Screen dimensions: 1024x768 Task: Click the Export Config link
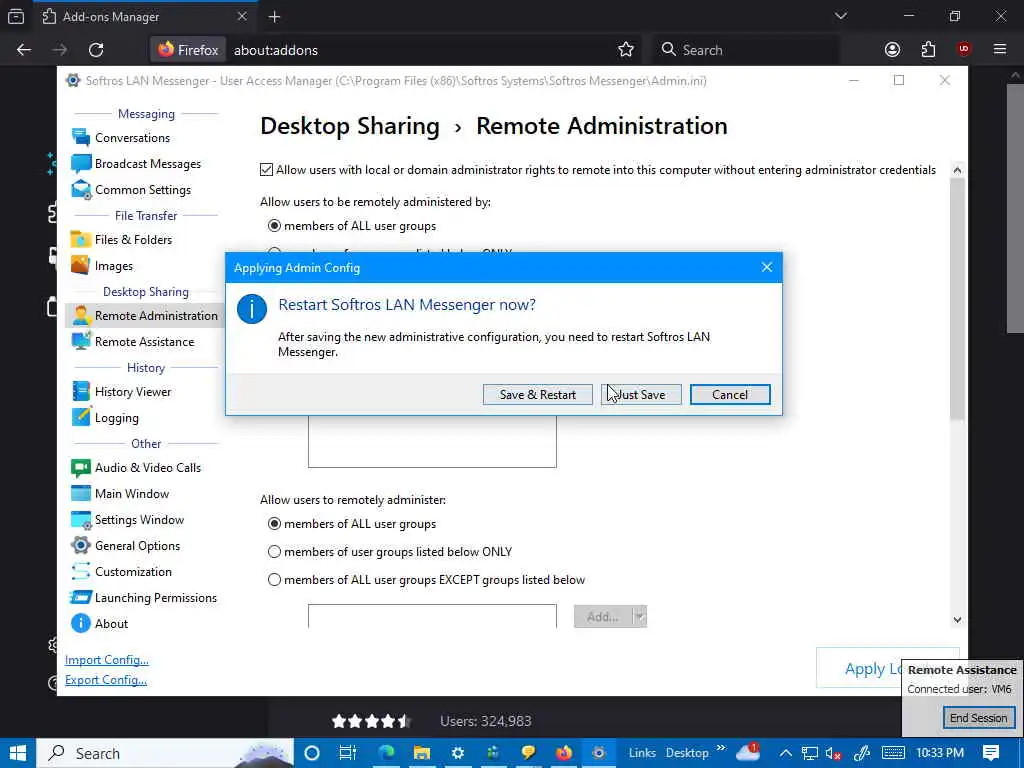[106, 680]
